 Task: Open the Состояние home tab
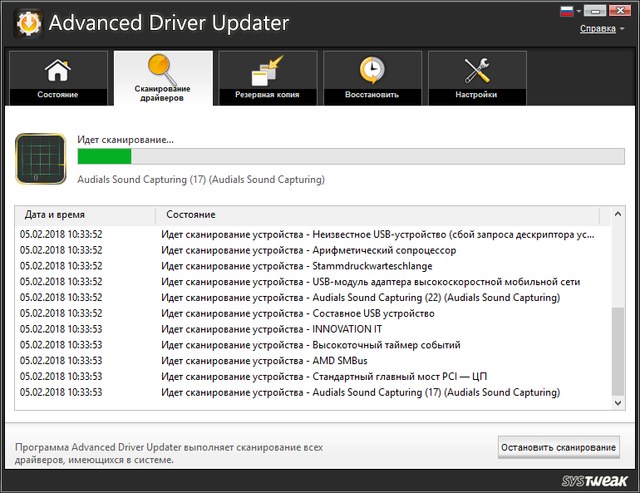pyautogui.click(x=58, y=78)
